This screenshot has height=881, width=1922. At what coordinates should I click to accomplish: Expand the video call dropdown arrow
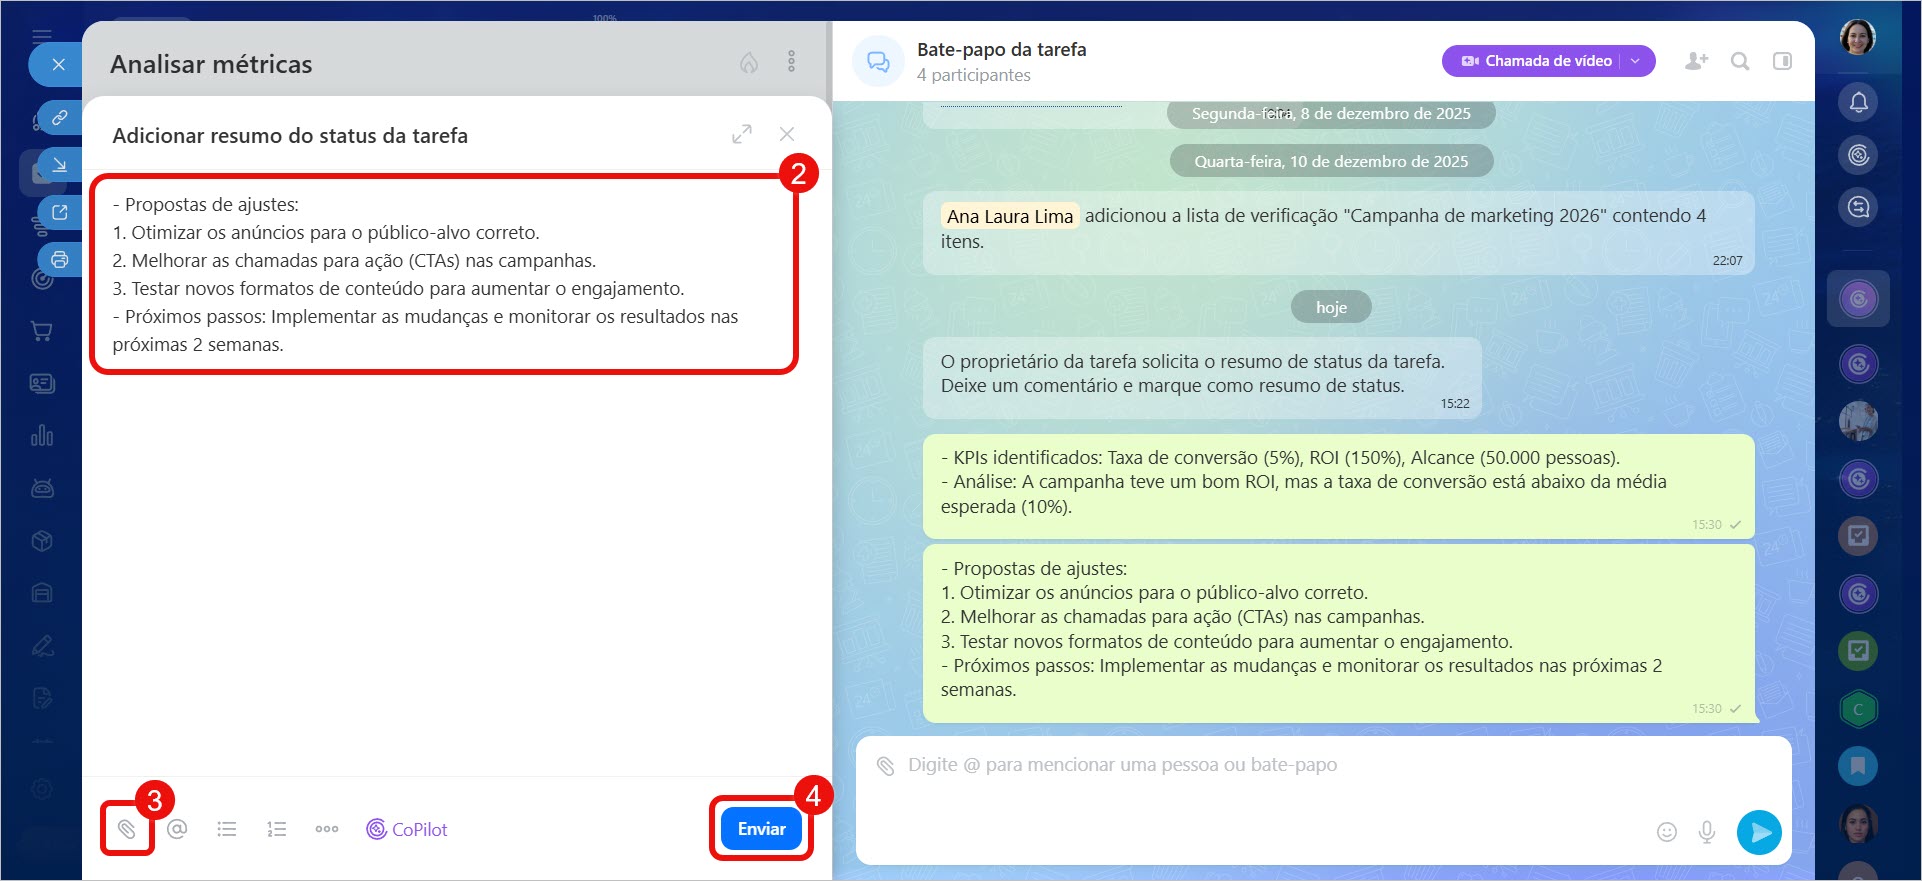click(1636, 61)
